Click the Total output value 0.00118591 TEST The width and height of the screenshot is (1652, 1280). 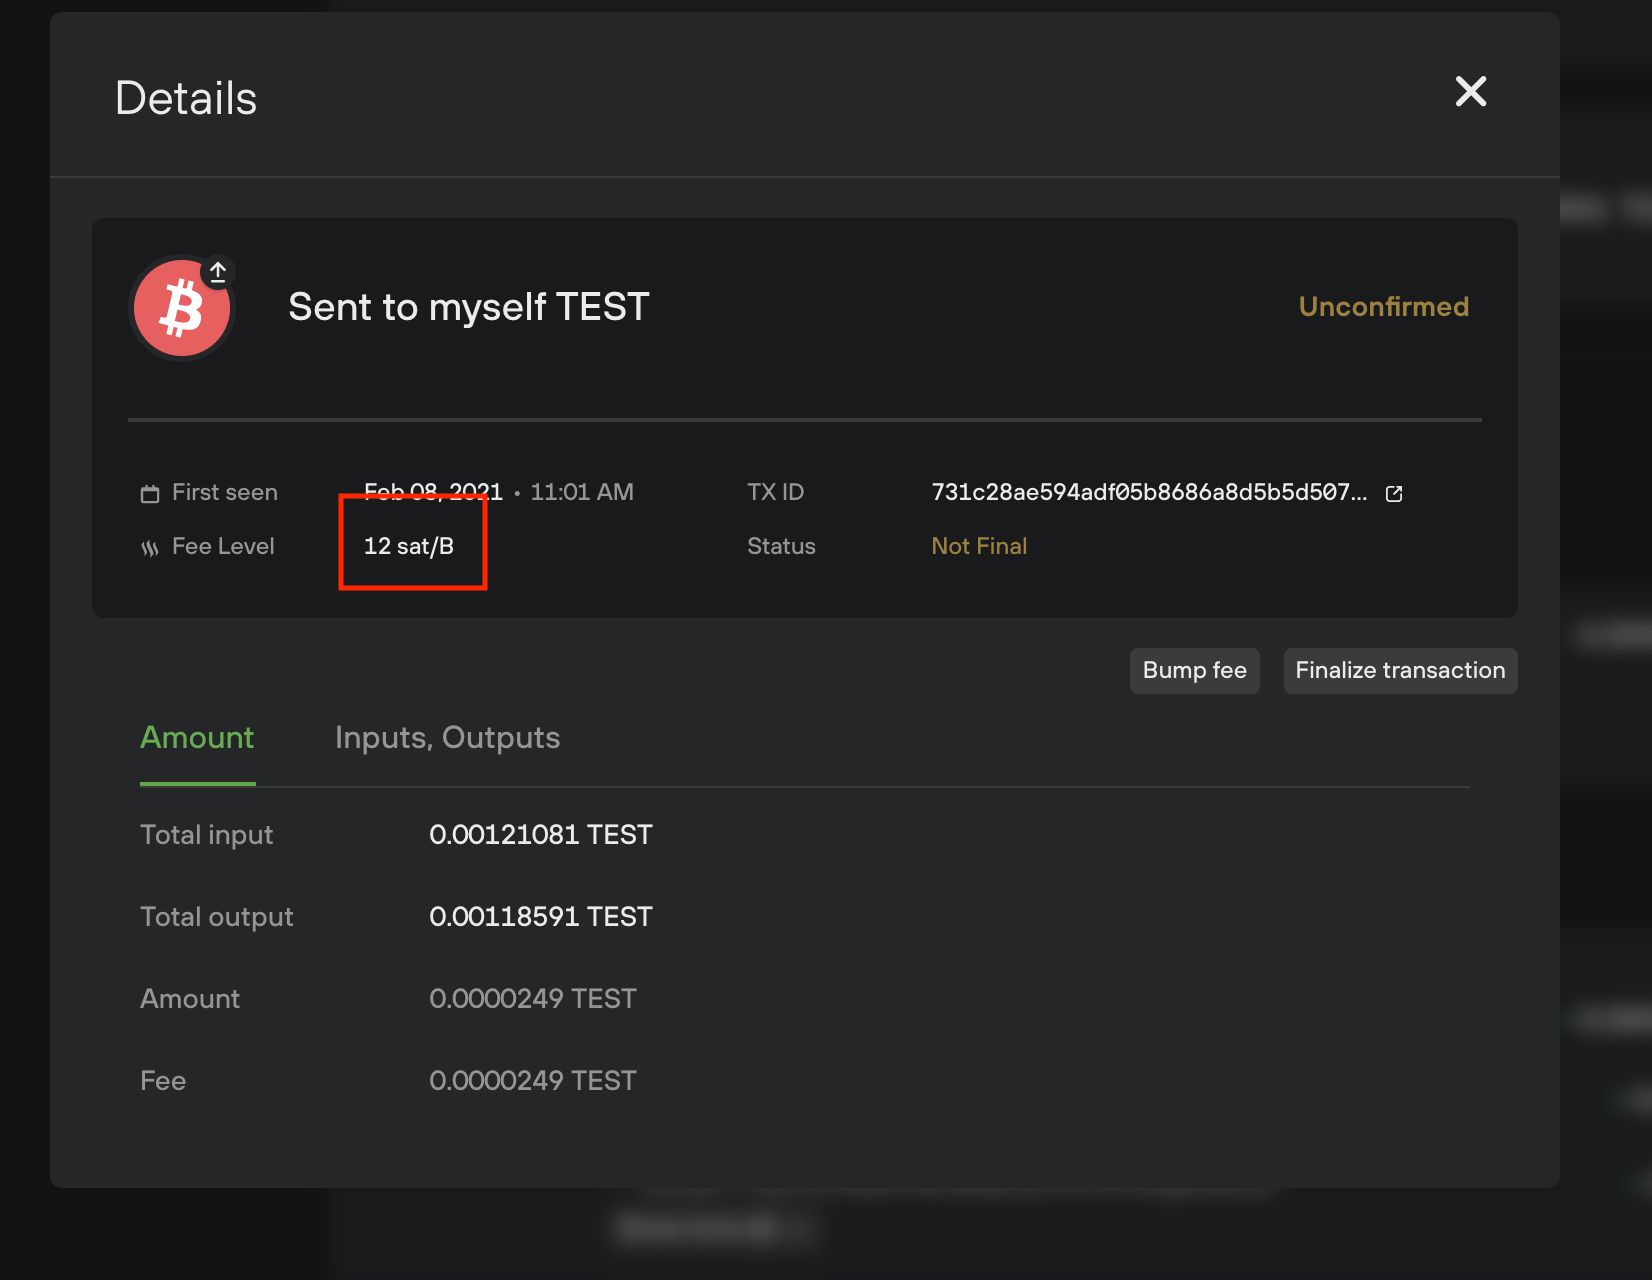tap(541, 916)
